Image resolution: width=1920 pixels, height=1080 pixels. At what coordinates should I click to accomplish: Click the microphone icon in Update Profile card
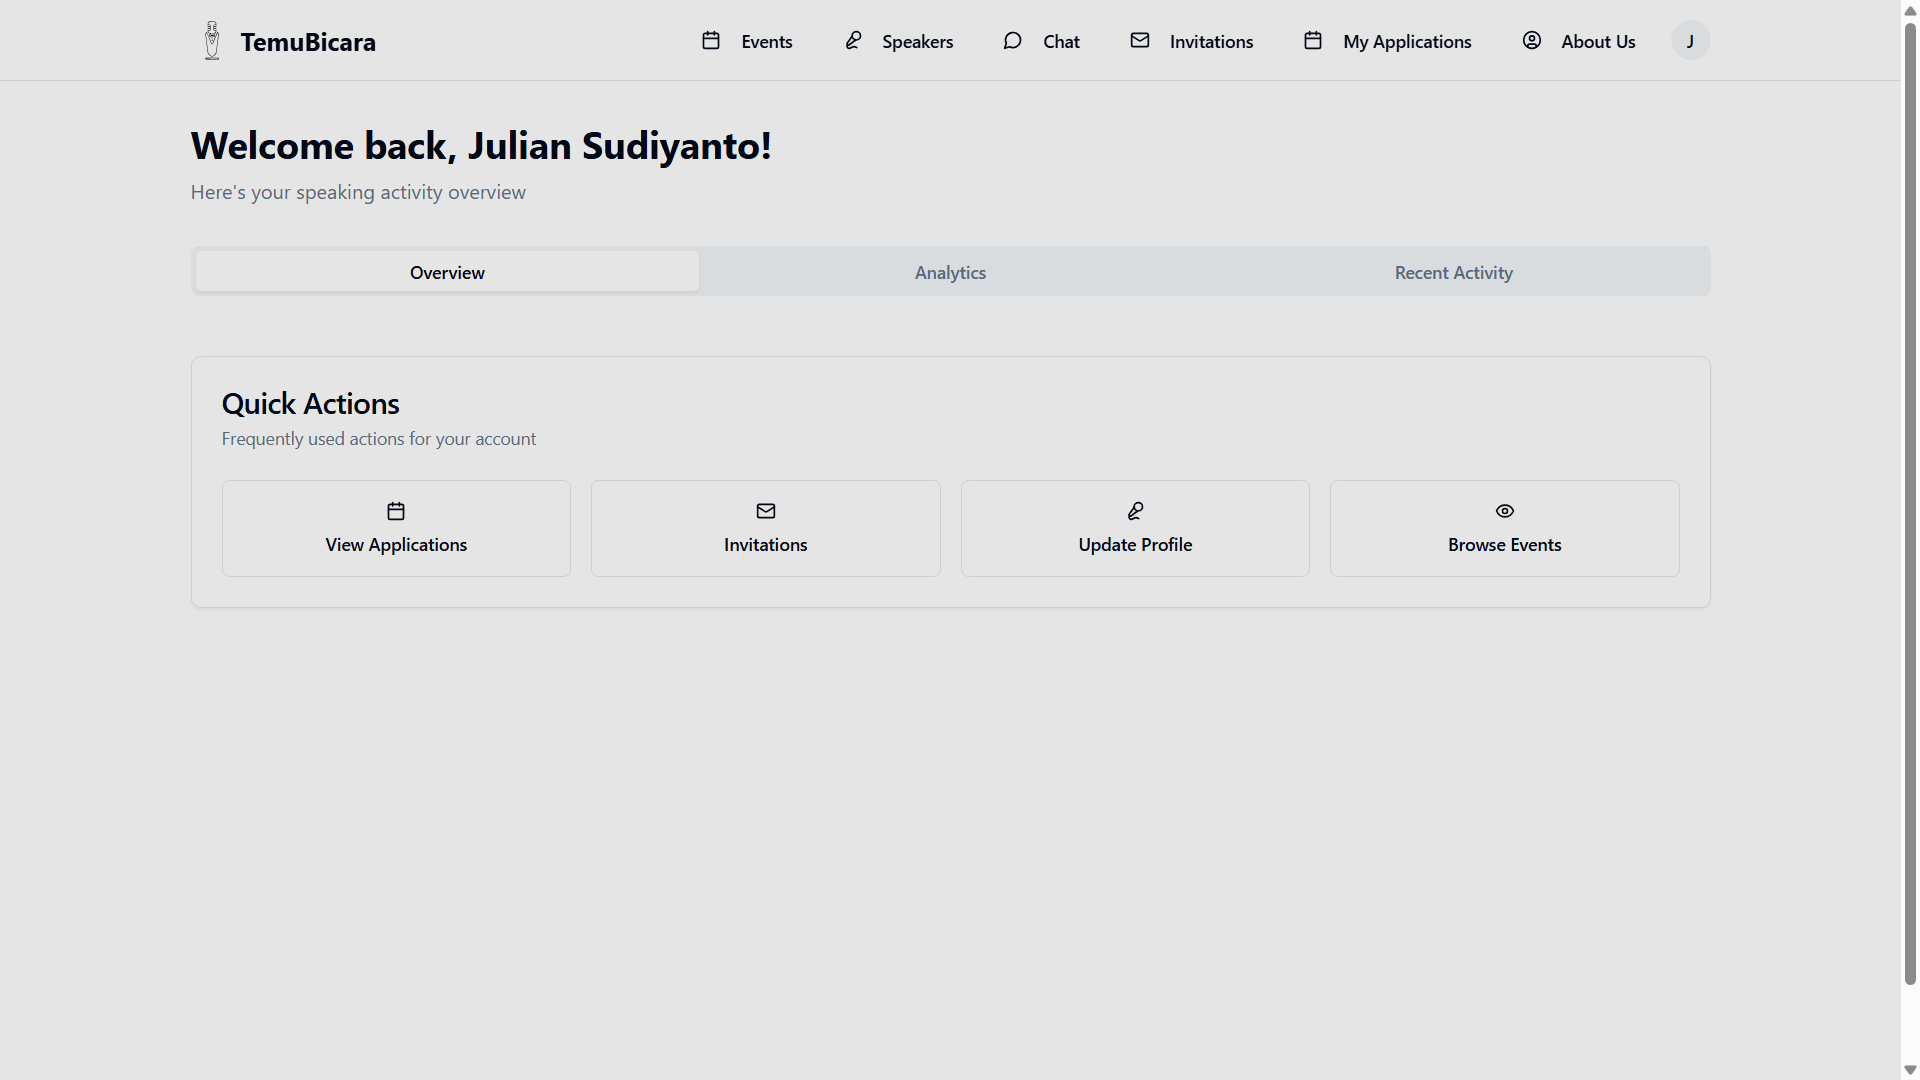[x=1135, y=511]
